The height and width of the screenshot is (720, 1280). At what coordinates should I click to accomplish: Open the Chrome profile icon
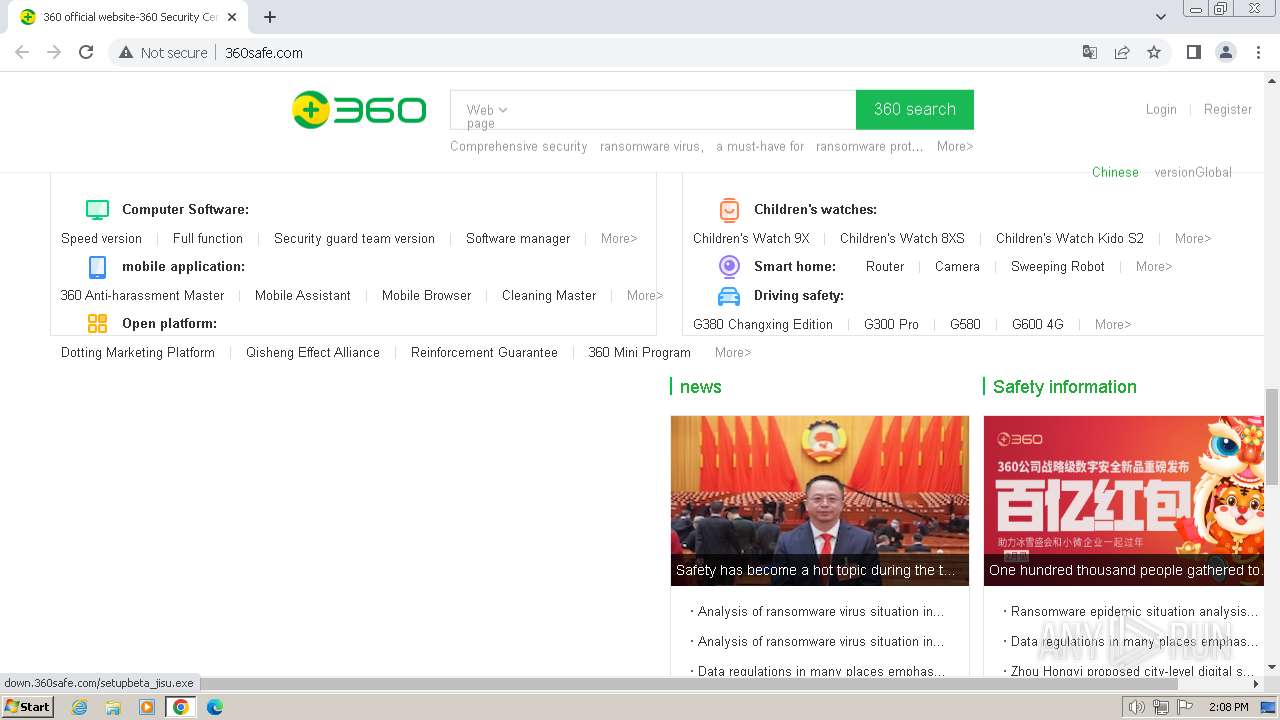point(1225,52)
